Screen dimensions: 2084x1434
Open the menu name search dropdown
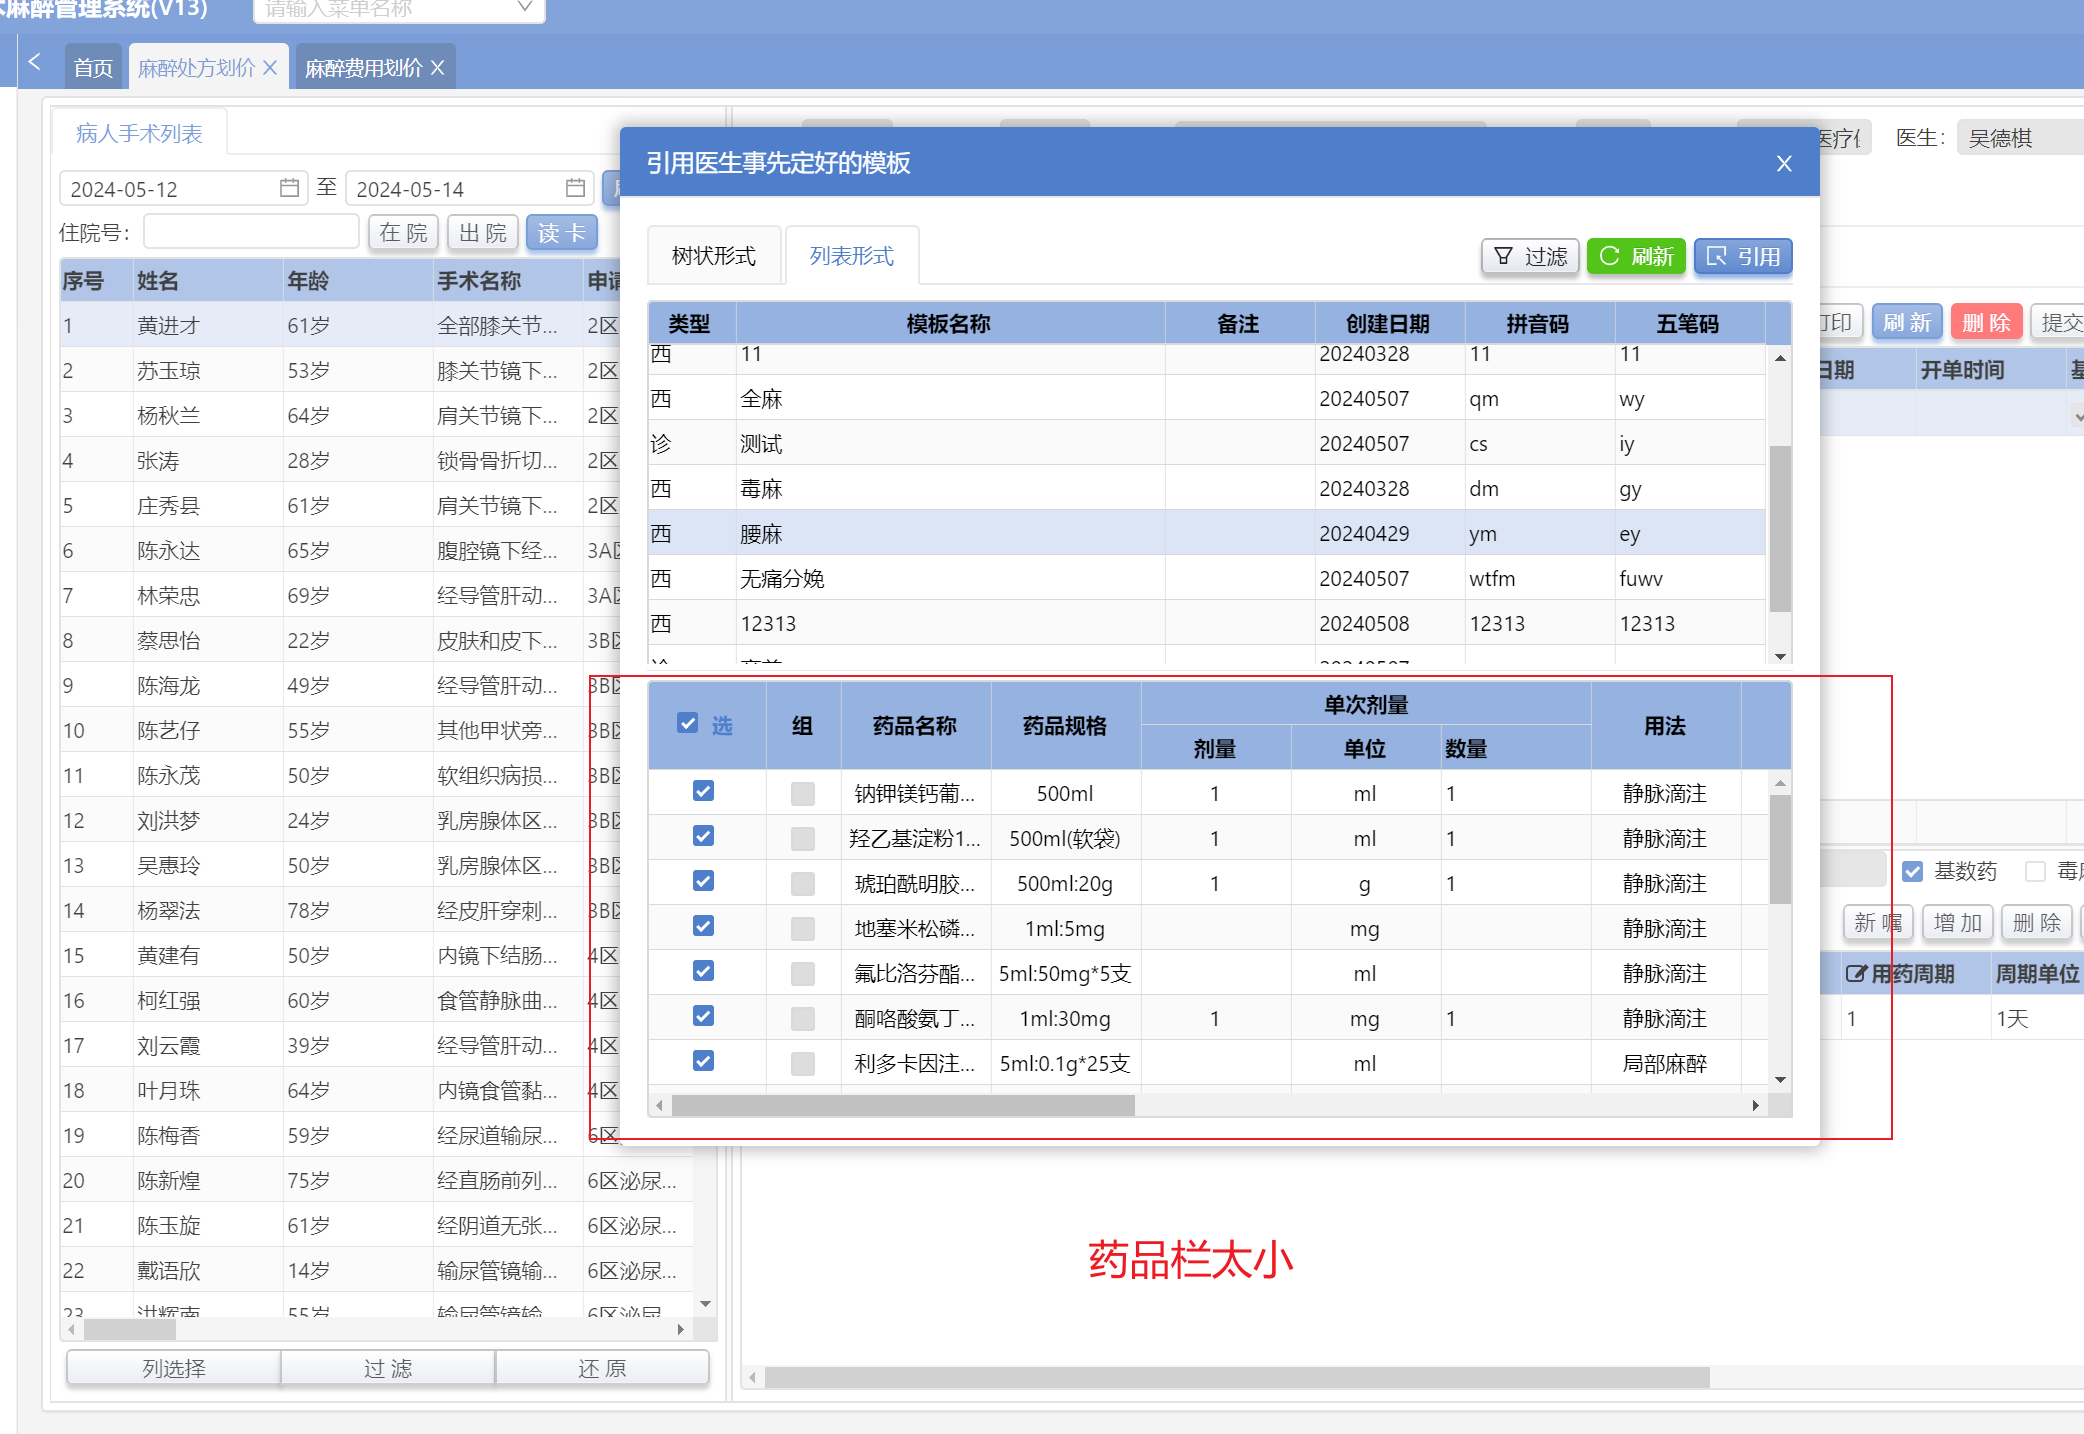pyautogui.click(x=524, y=8)
